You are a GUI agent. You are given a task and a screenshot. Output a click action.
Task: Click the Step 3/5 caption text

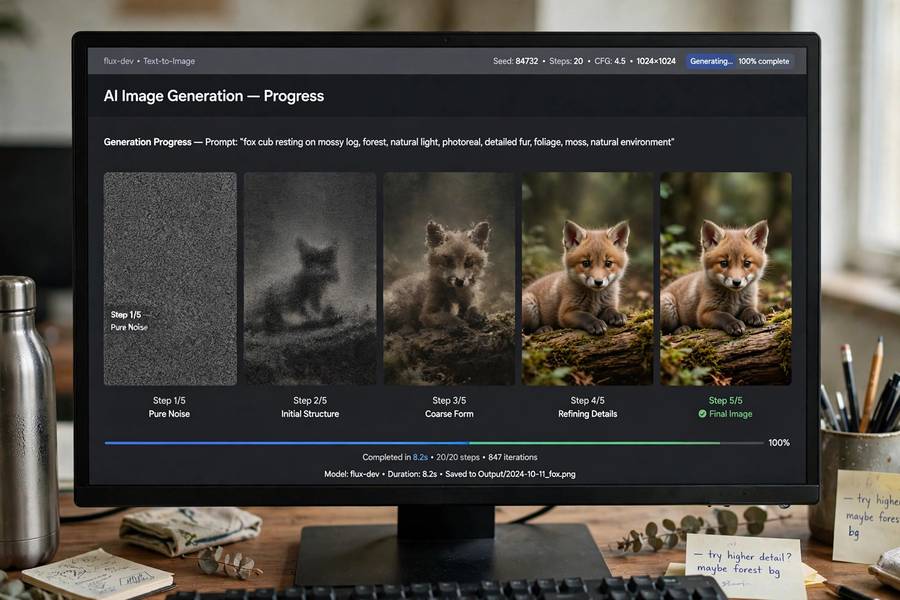[449, 400]
